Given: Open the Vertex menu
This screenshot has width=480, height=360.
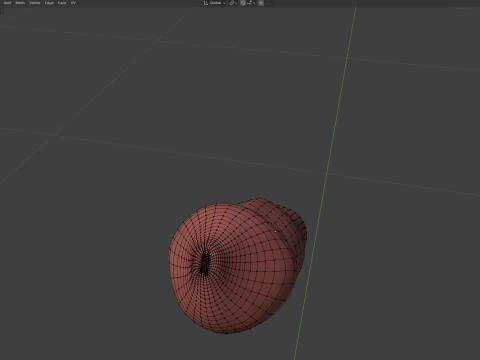Looking at the screenshot, I should (x=35, y=3).
